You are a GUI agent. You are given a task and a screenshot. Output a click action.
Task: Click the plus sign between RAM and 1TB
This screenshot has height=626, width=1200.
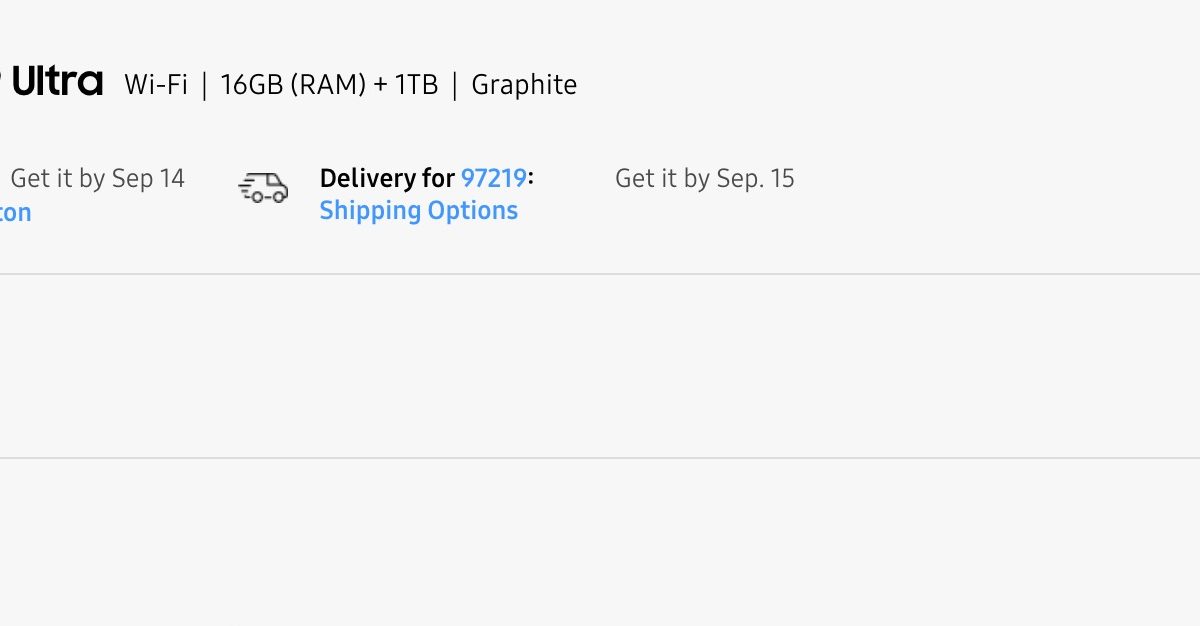(380, 86)
